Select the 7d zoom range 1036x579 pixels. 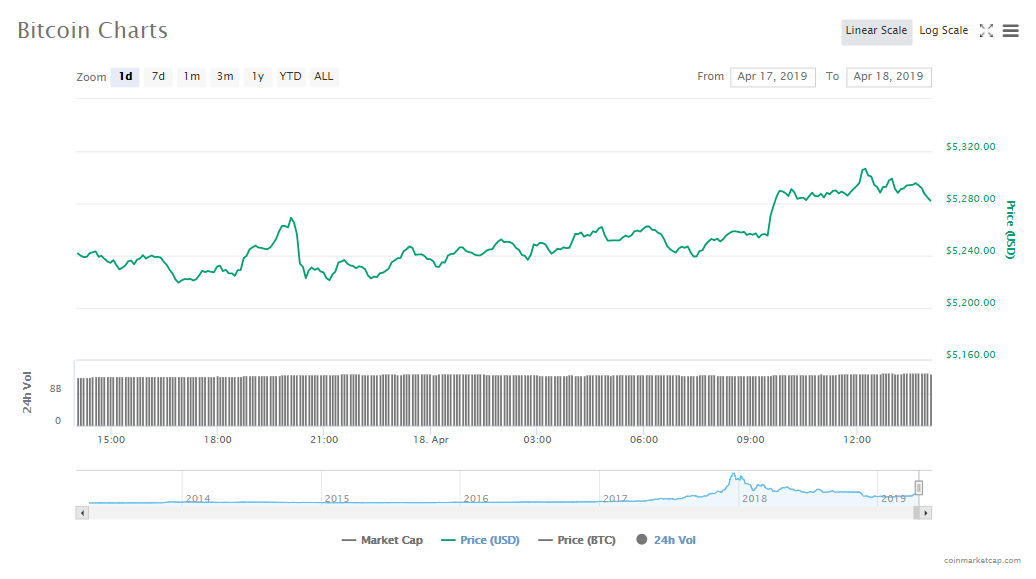click(x=158, y=77)
